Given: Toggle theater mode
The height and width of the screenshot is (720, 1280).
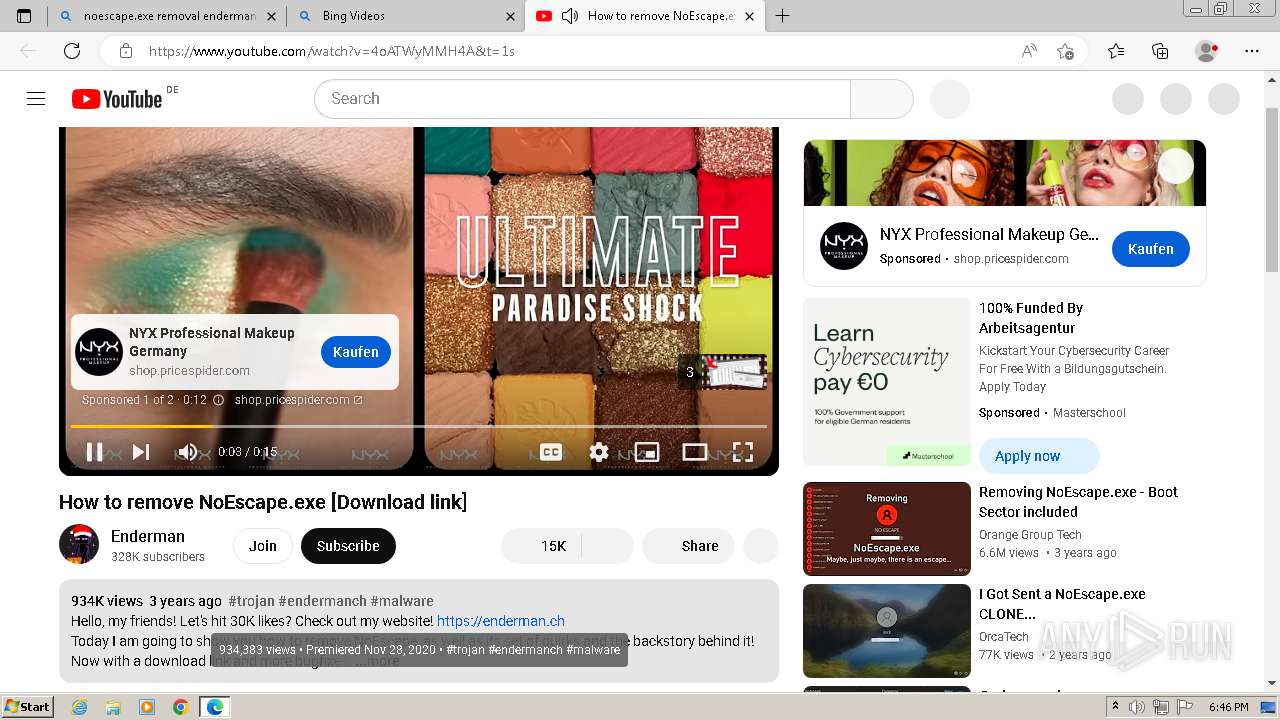Looking at the screenshot, I should point(695,452).
